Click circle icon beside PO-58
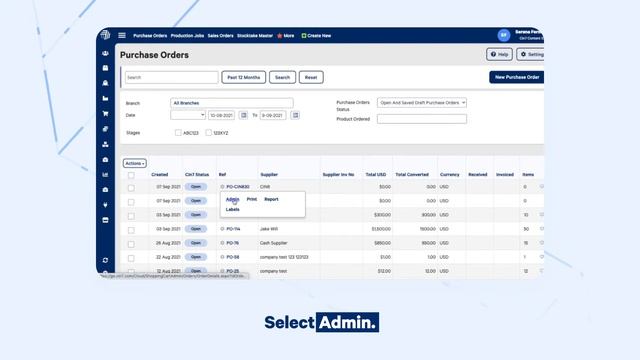Viewport: 640px width, 360px height. [222, 257]
